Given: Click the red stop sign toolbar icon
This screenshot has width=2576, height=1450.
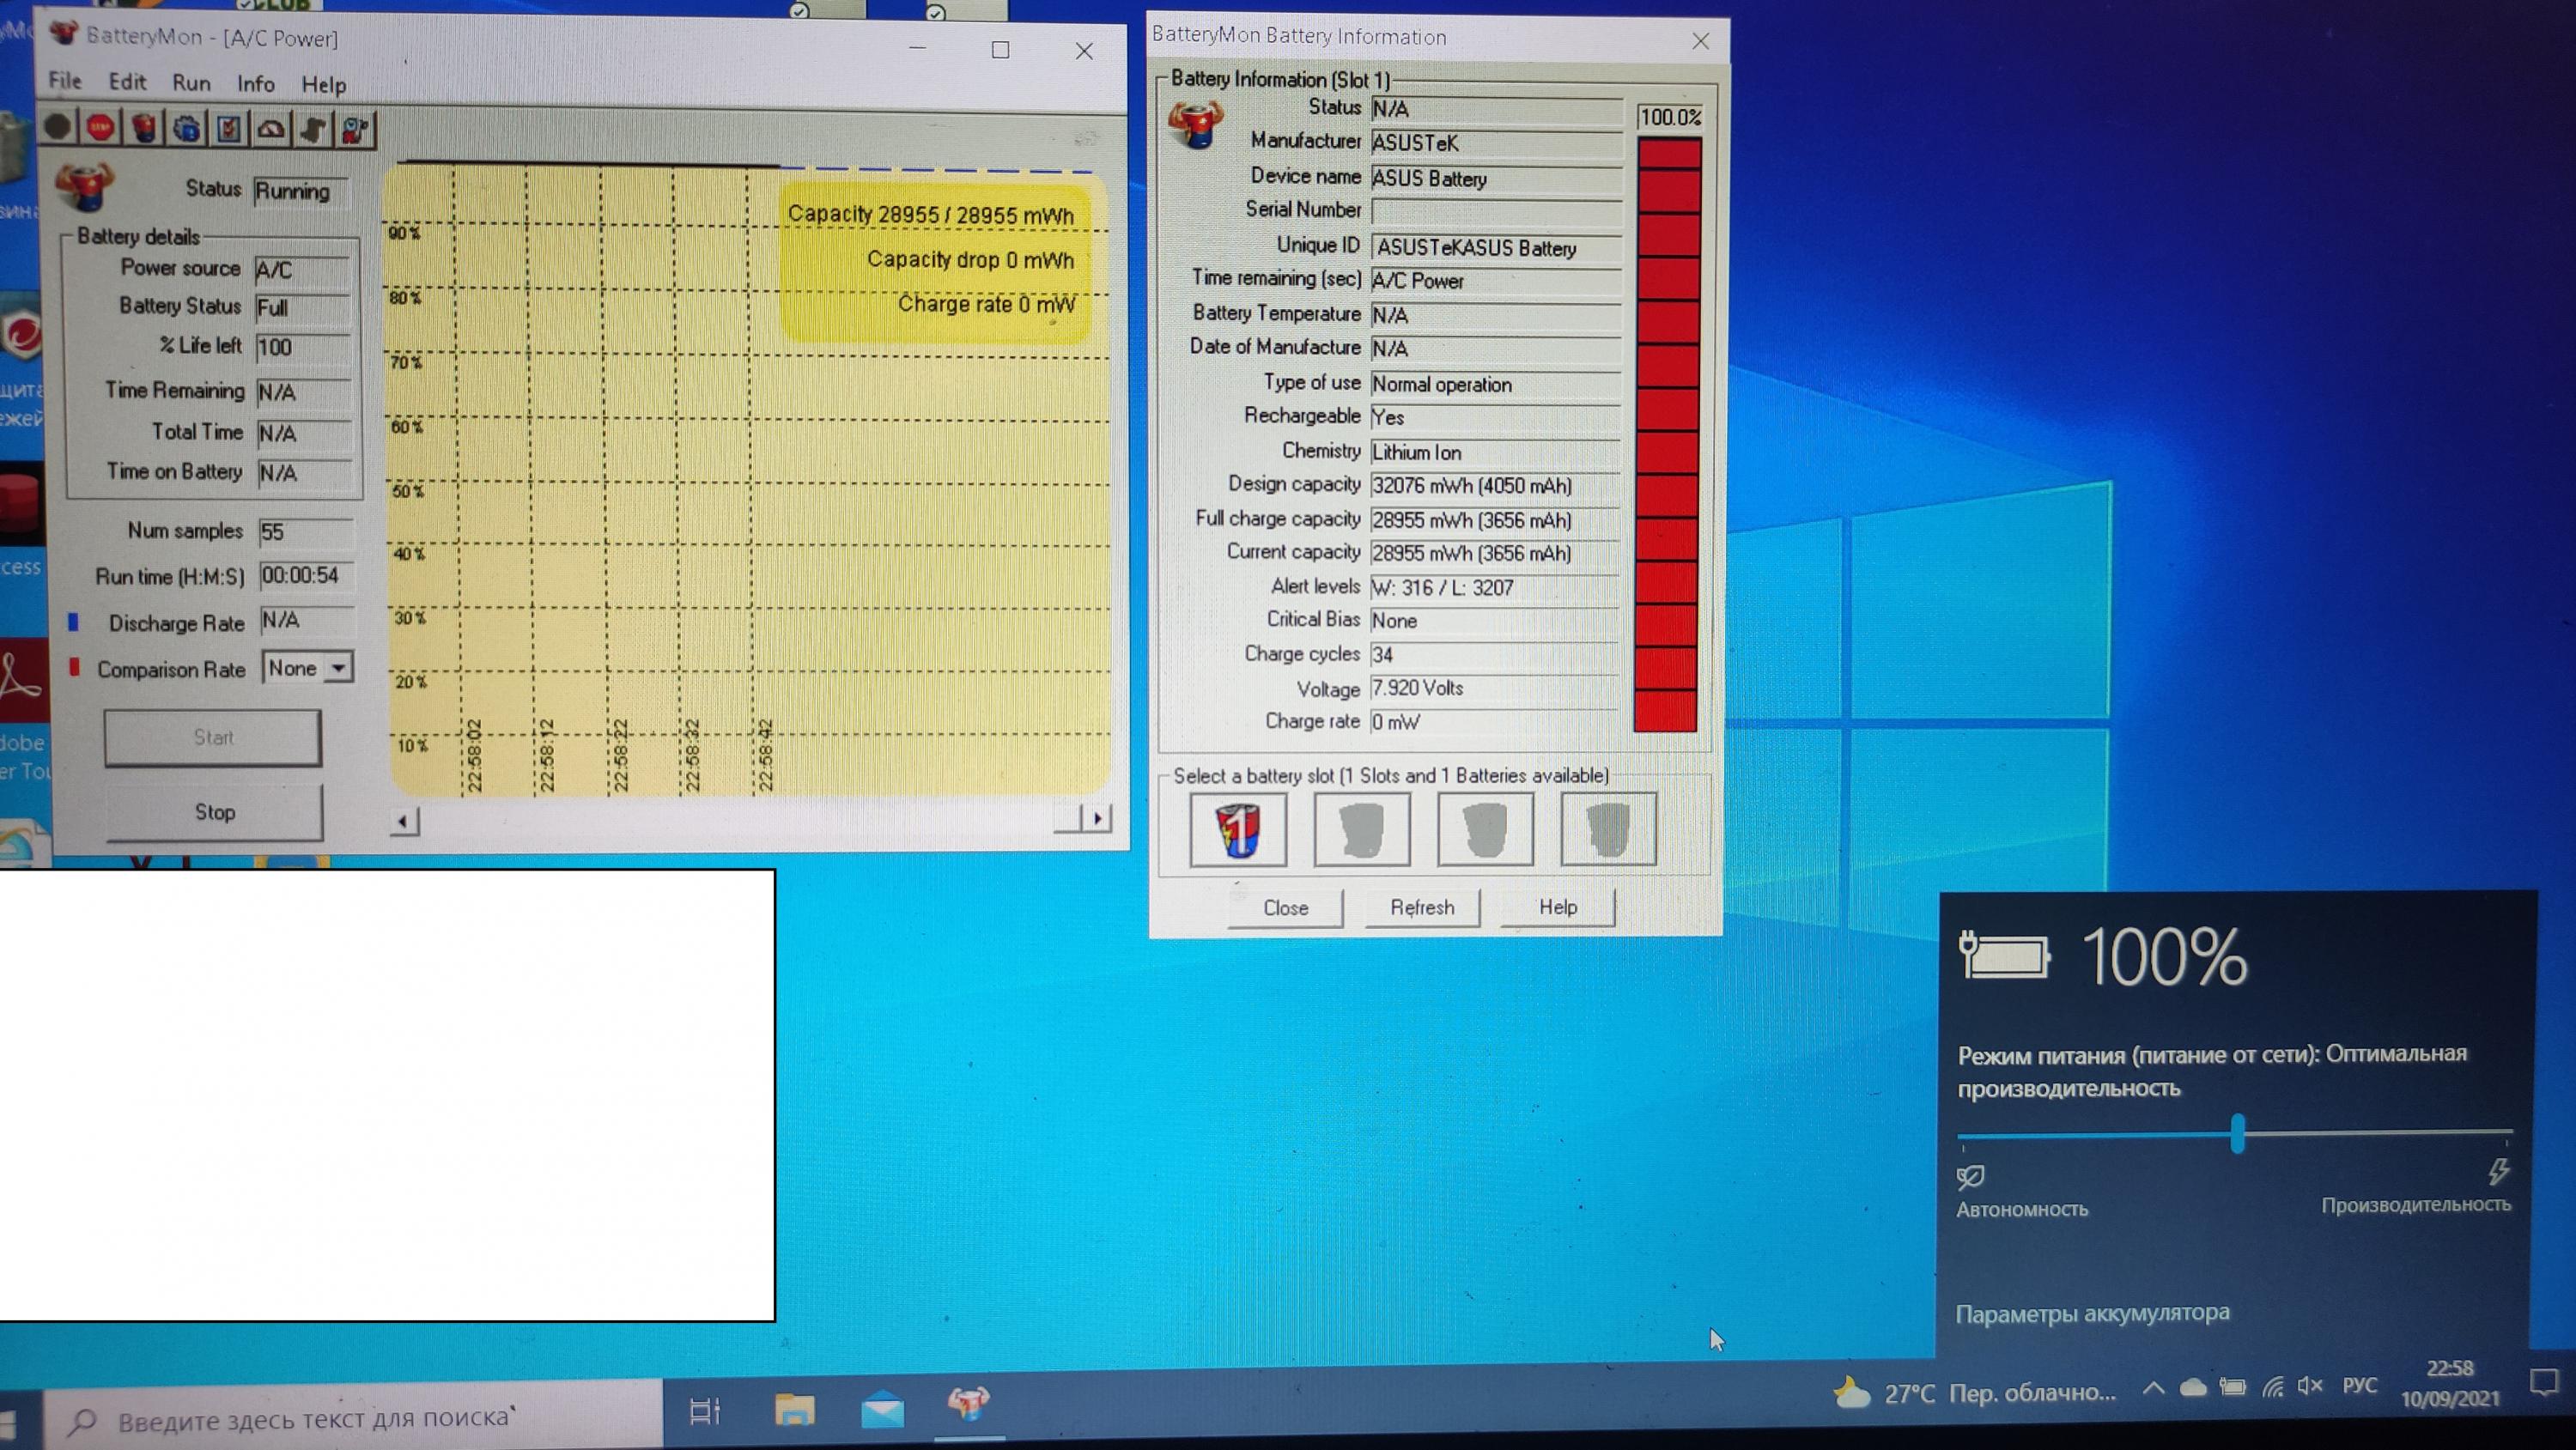Looking at the screenshot, I should point(100,128).
